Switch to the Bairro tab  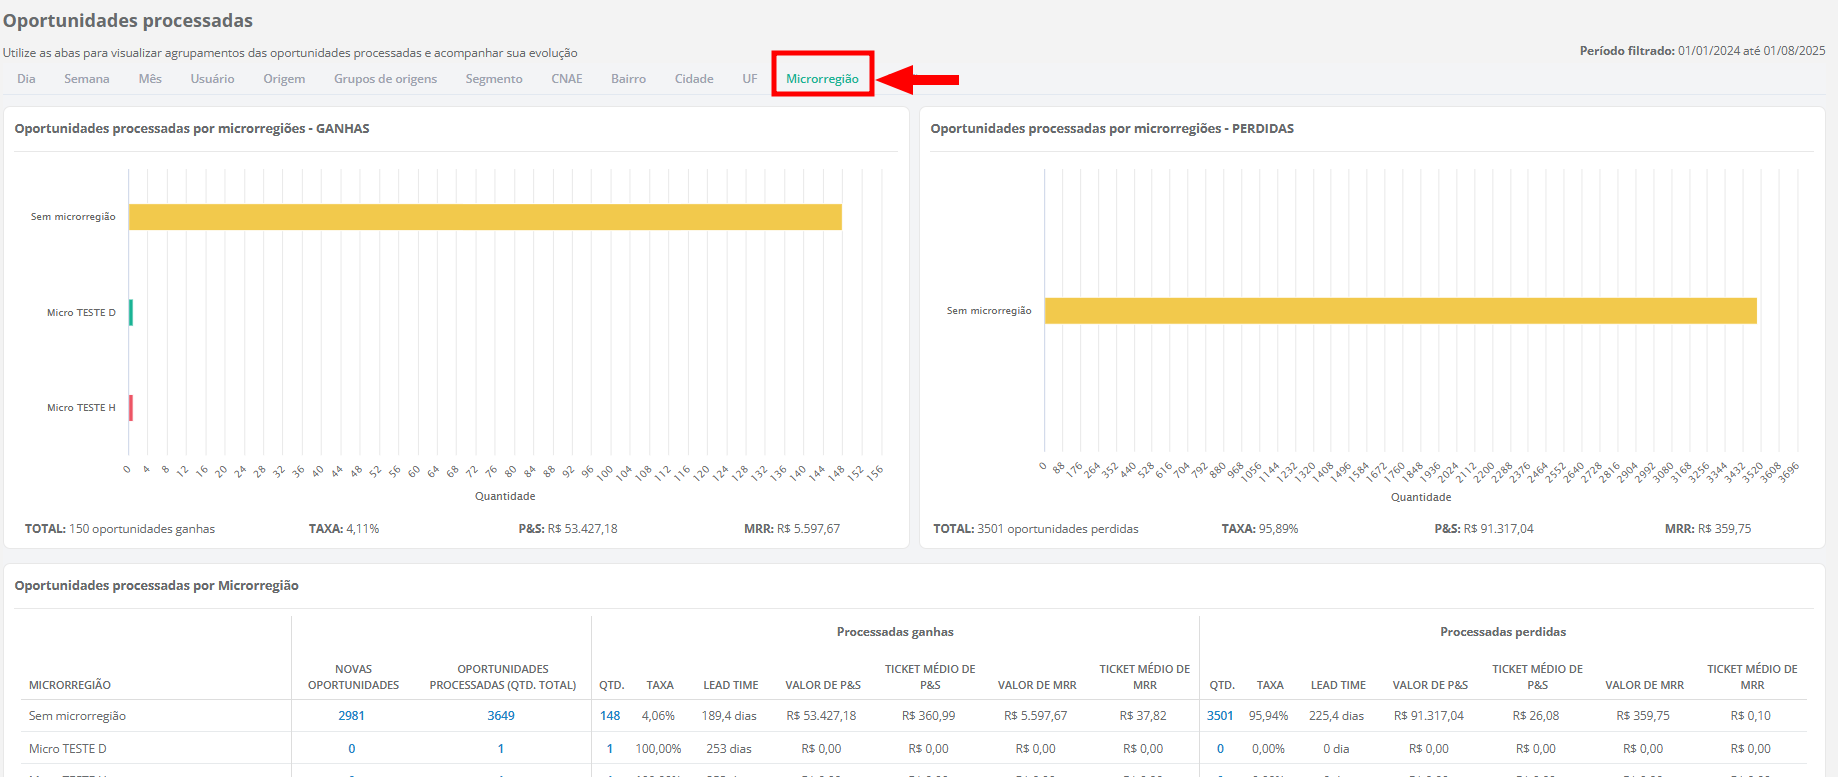click(628, 79)
